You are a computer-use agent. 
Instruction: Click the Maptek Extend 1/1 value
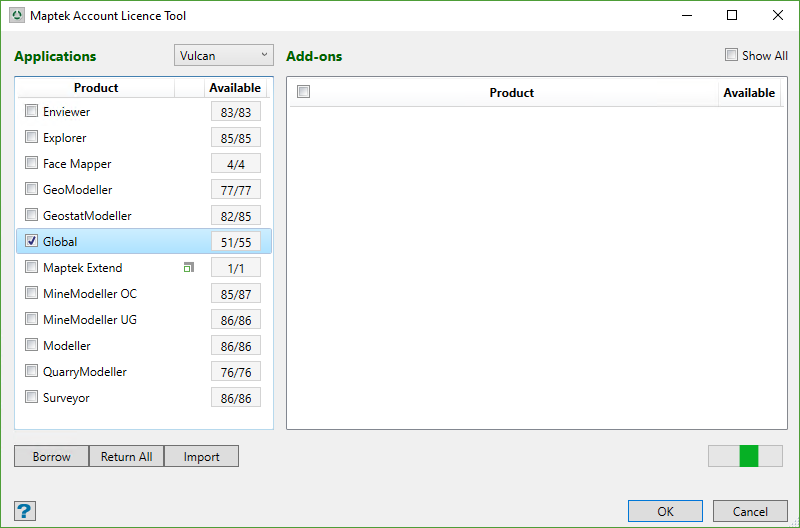236,268
